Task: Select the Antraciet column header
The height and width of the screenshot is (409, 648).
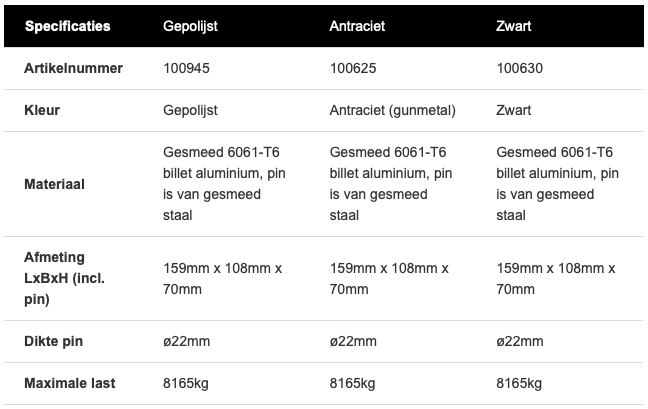Action: (x=355, y=26)
